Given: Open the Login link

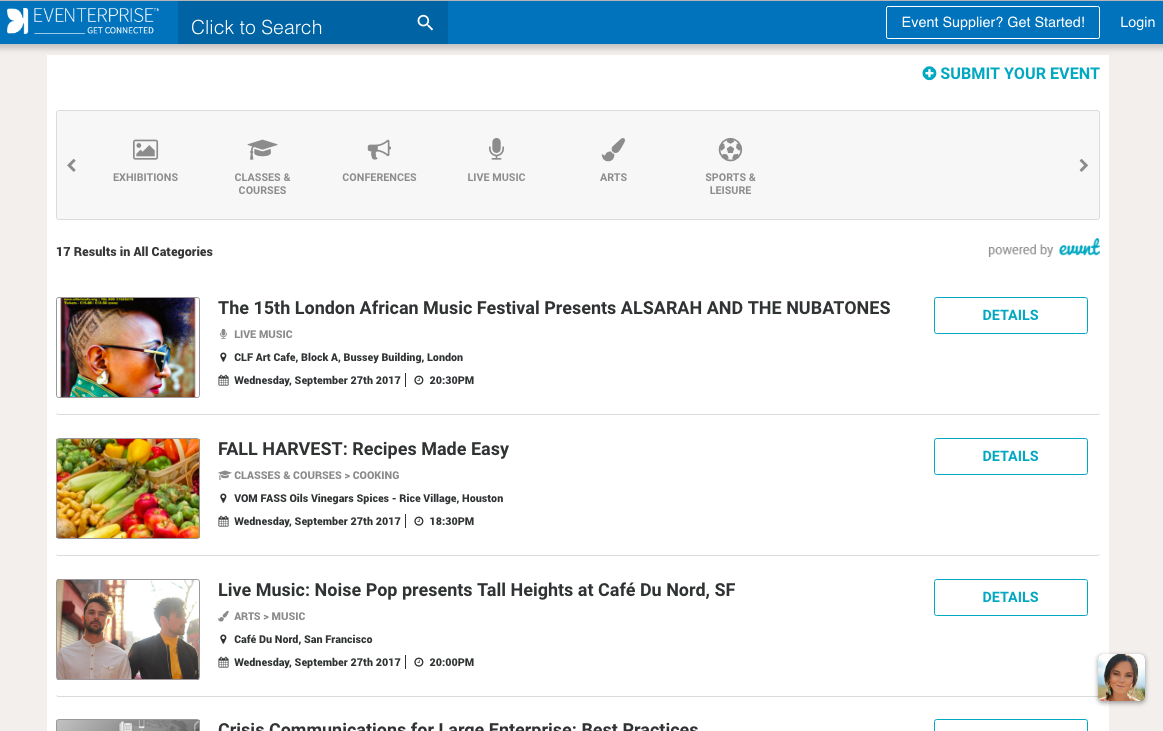Looking at the screenshot, I should (1137, 22).
